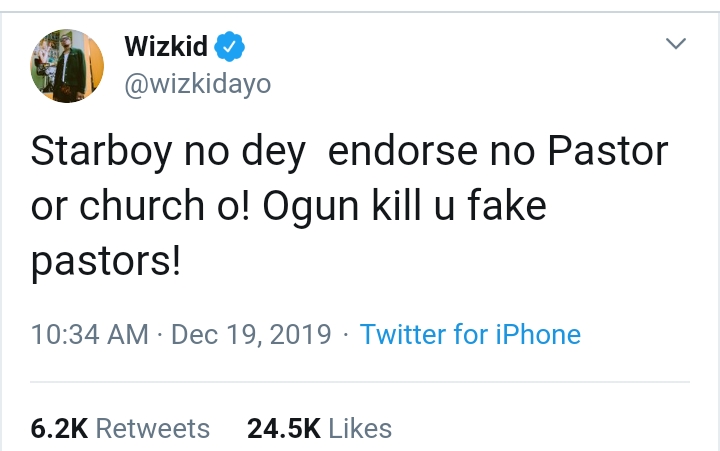Click the divider line above retweet counts
Image resolution: width=720 pixels, height=451 pixels.
[360, 382]
